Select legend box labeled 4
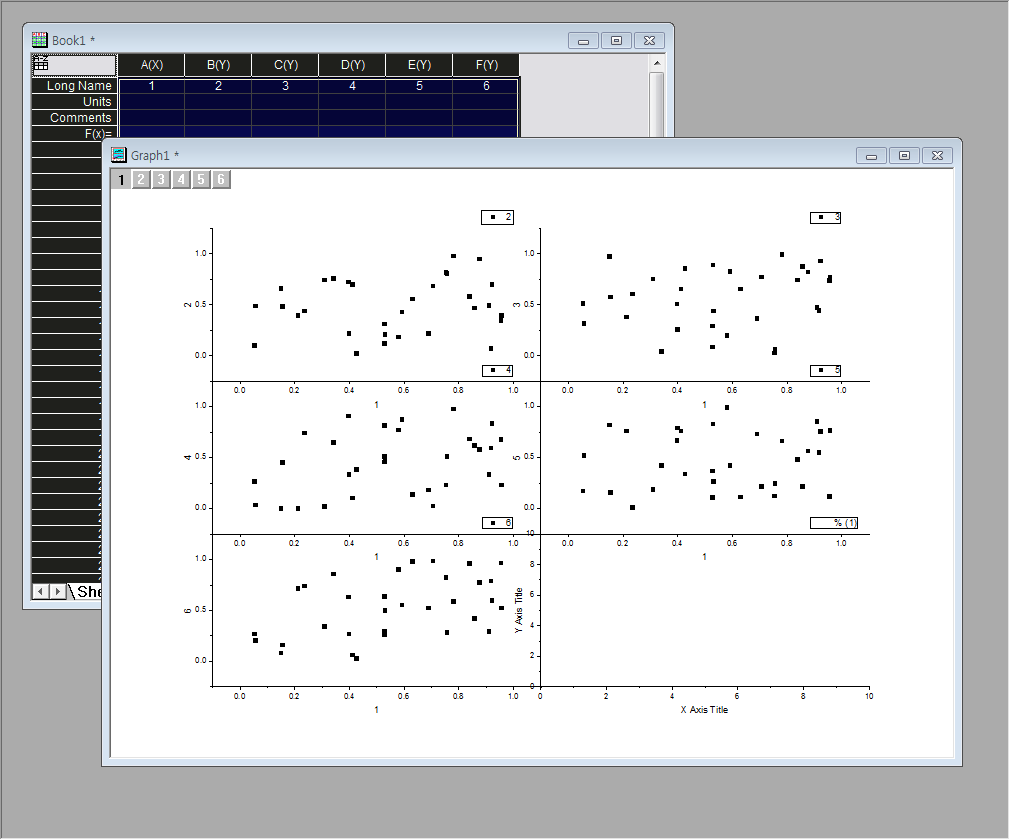 tap(497, 370)
